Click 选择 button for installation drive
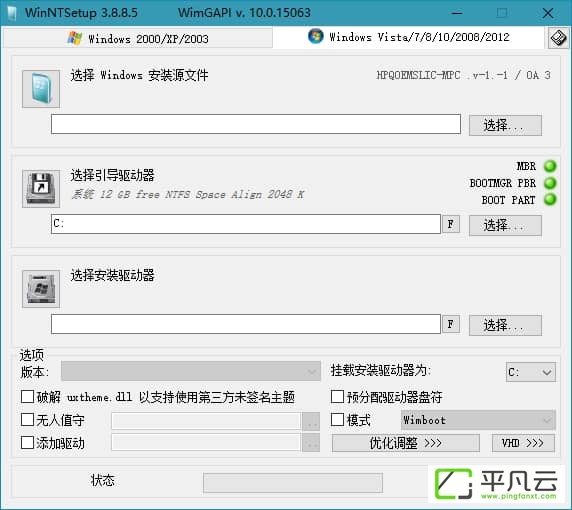The height and width of the screenshot is (510, 572). 505,325
